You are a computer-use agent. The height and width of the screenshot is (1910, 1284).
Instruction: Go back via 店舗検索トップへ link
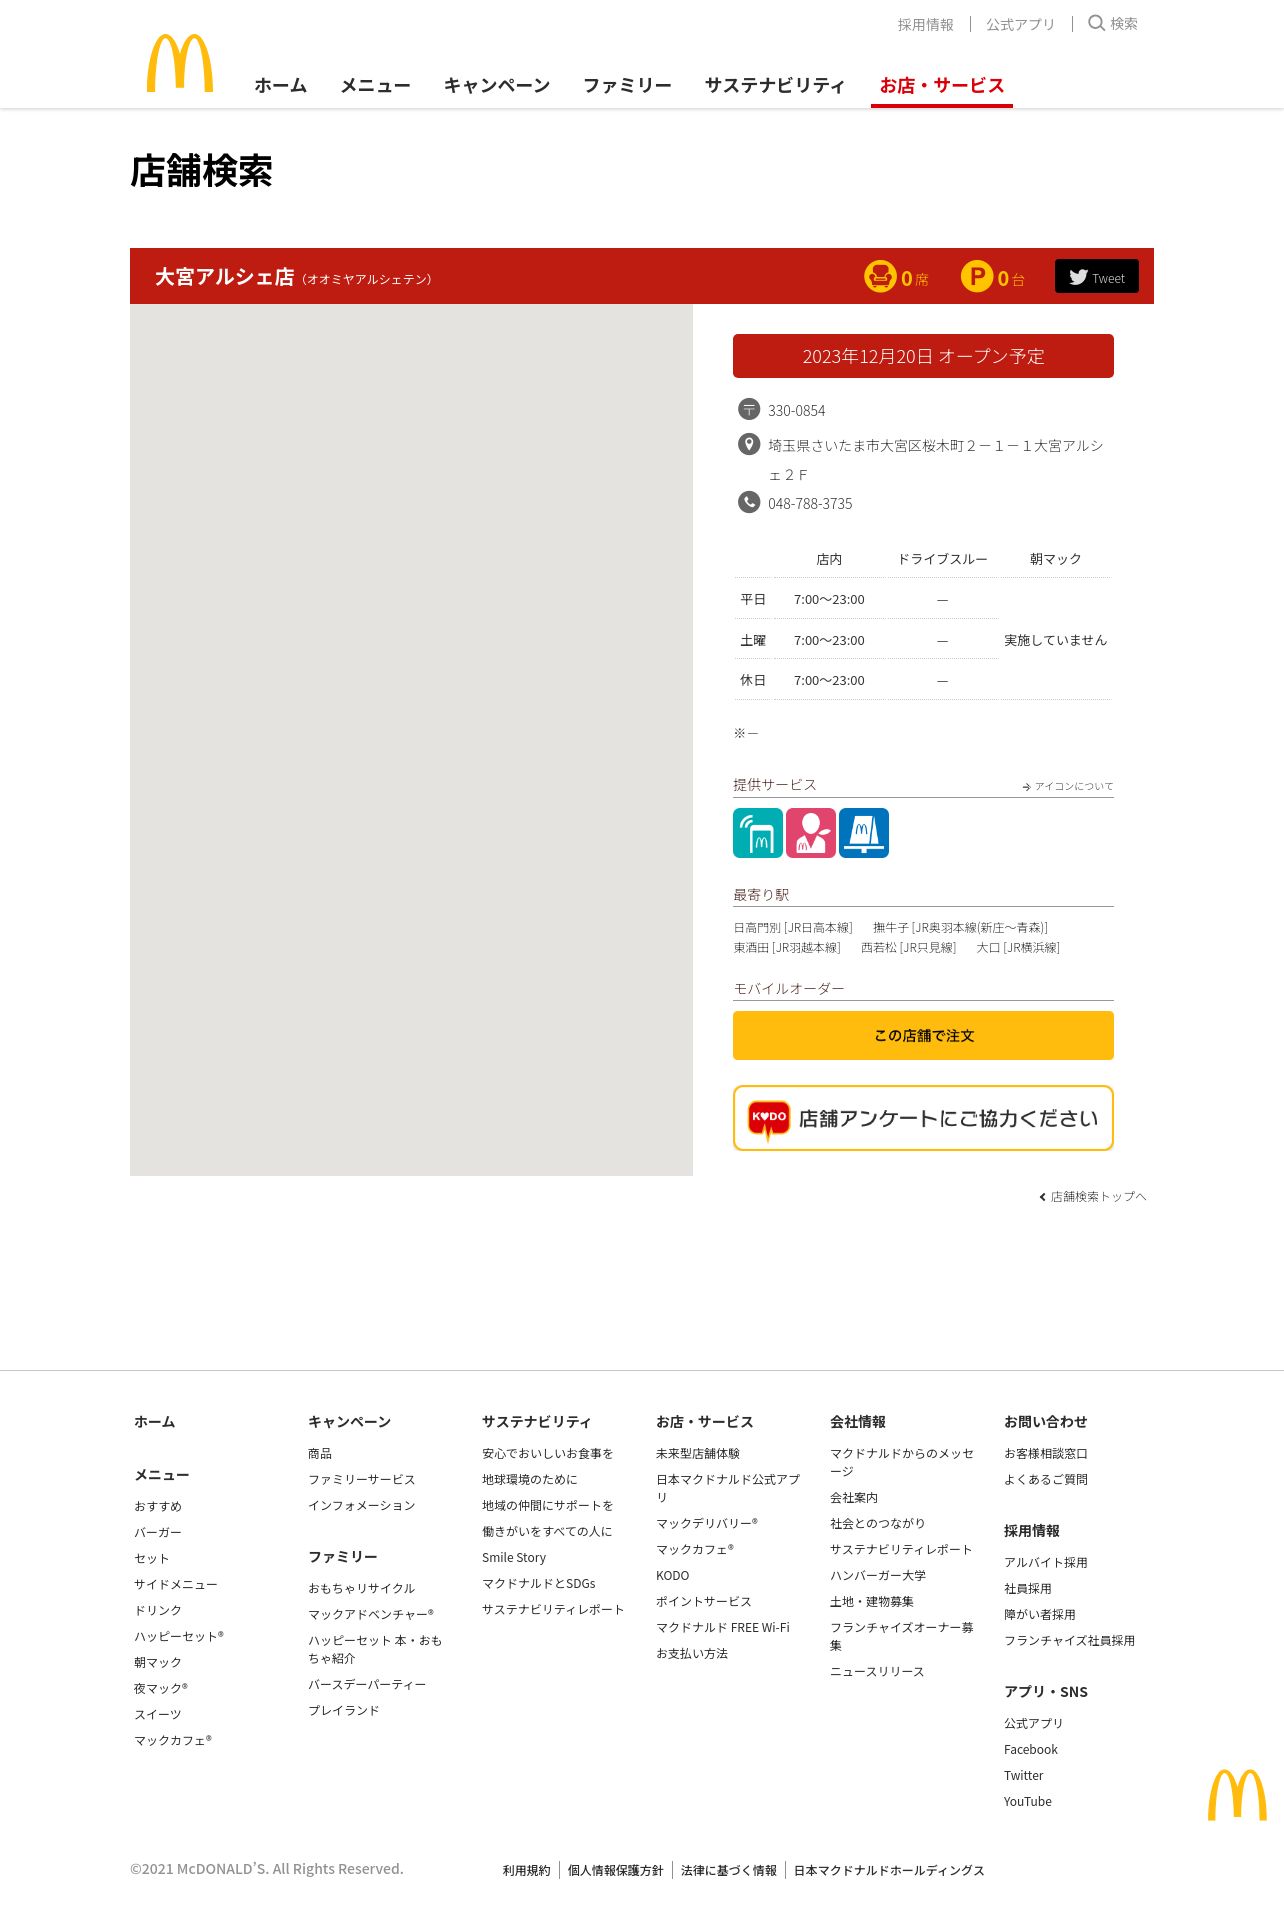point(1093,1196)
